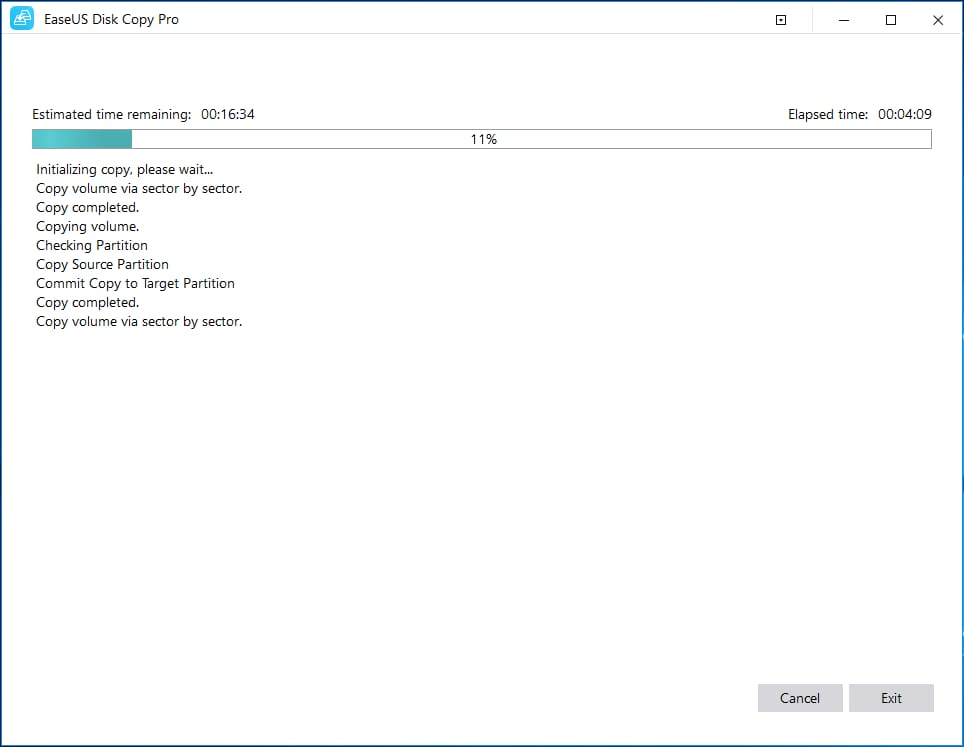Select the square dropdown icon near minimize
Screen dimensions: 964x747
780,19
